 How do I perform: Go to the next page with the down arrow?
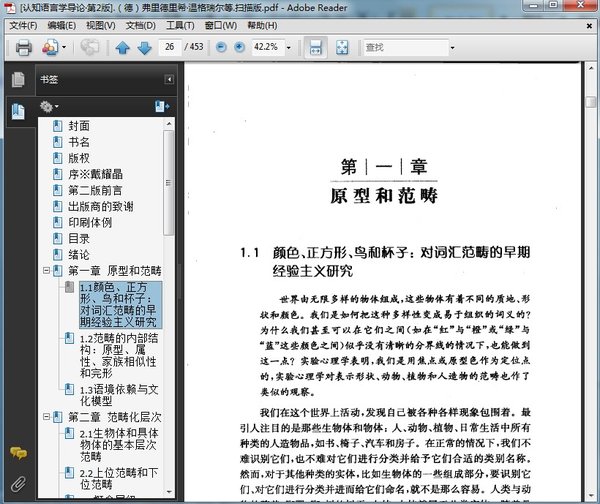(144, 48)
